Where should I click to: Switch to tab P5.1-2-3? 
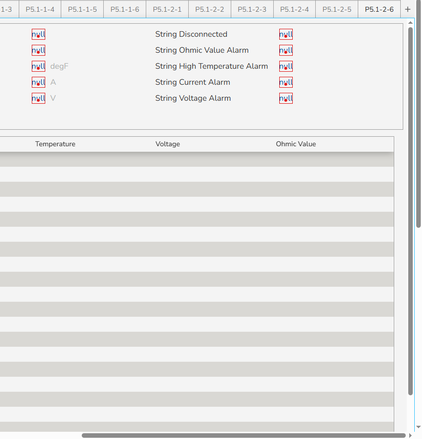tap(252, 9)
